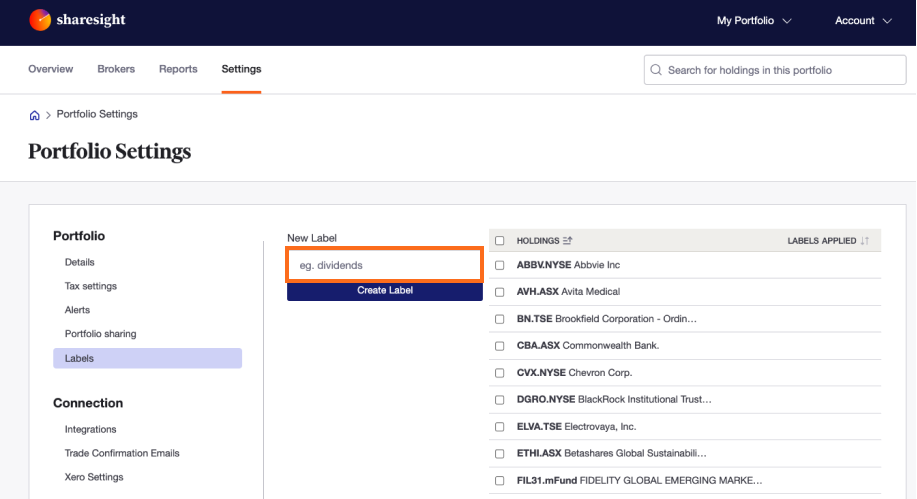917x499 pixels.
Task: Click the HOLDINGS column header
Action: click(x=538, y=240)
